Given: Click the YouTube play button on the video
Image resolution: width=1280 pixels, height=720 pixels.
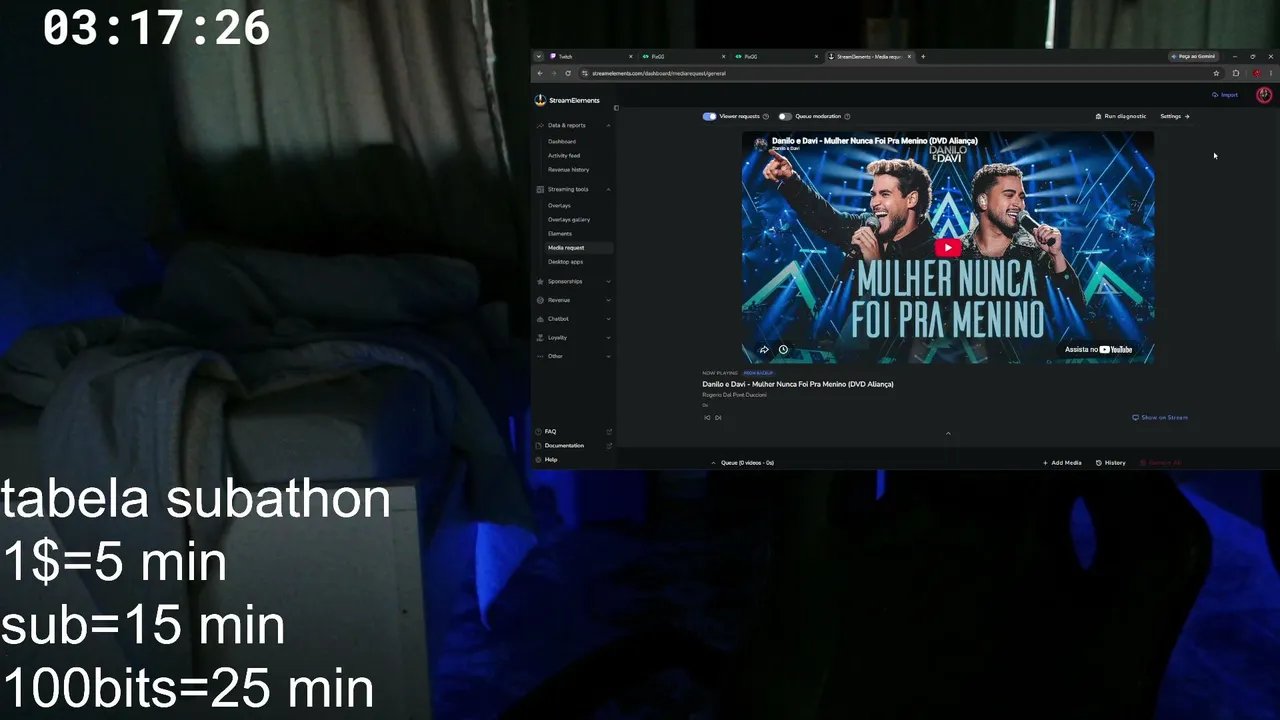Looking at the screenshot, I should tap(948, 248).
